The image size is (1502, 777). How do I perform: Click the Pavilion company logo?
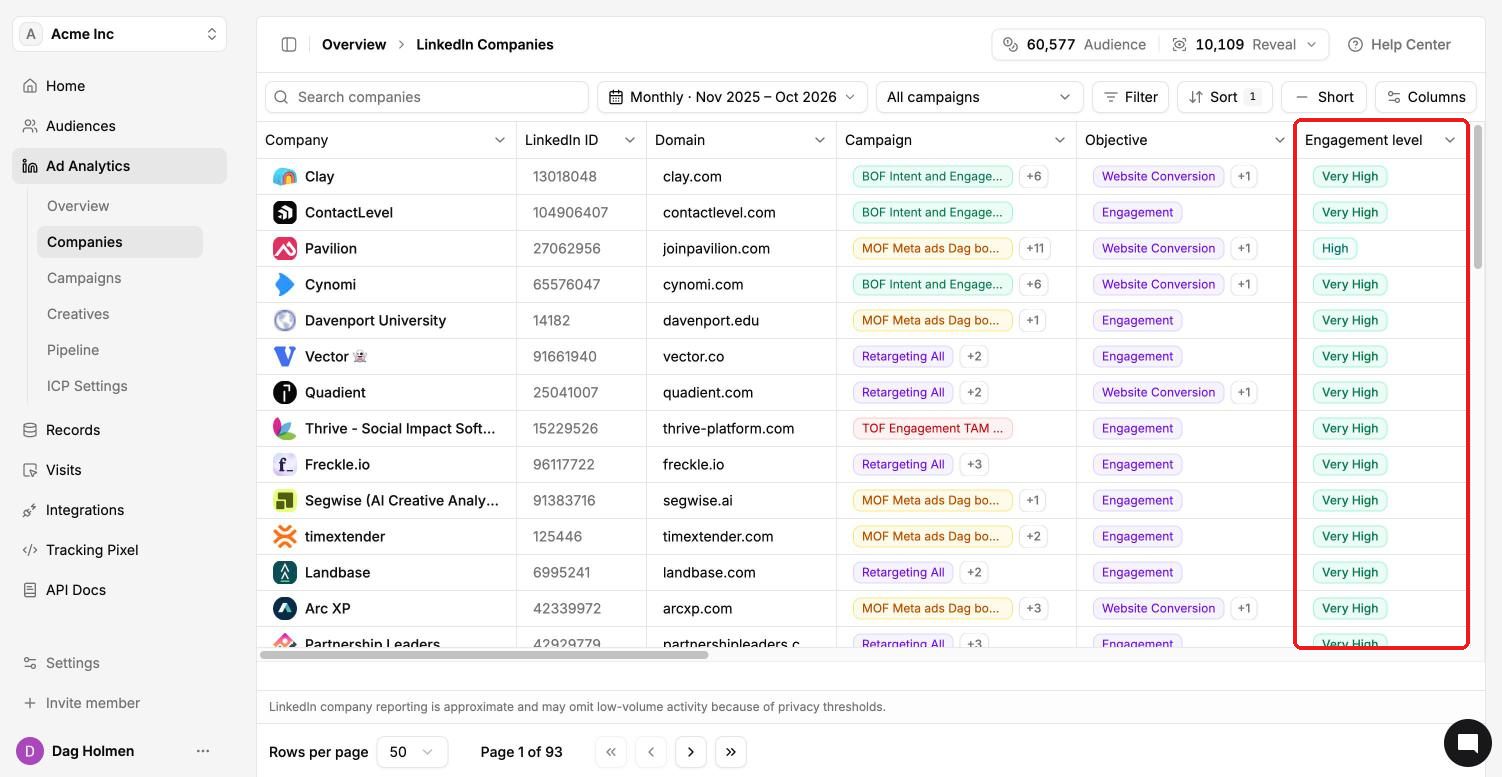coord(285,248)
